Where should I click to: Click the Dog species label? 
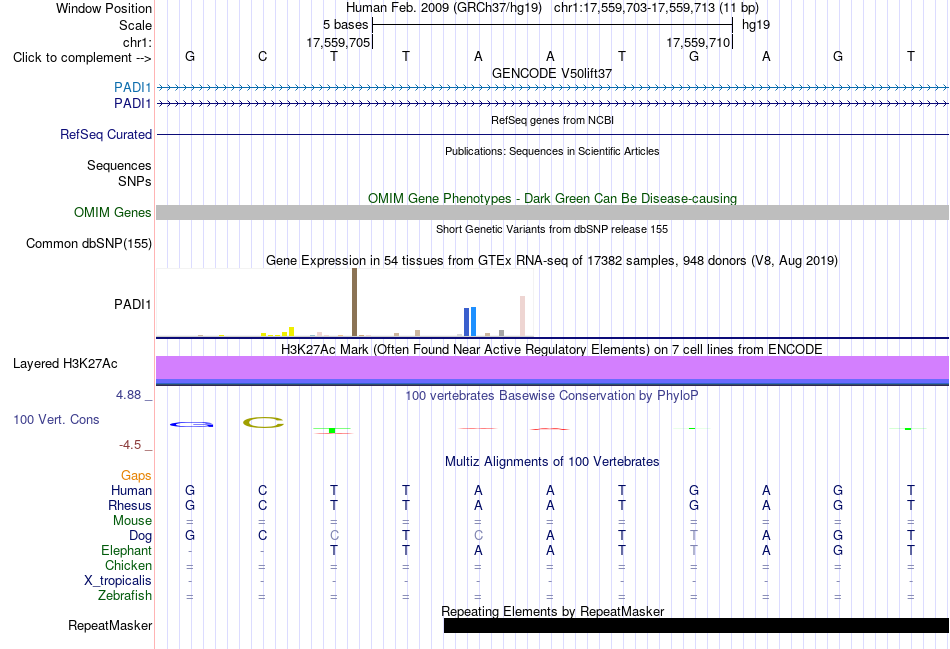140,536
